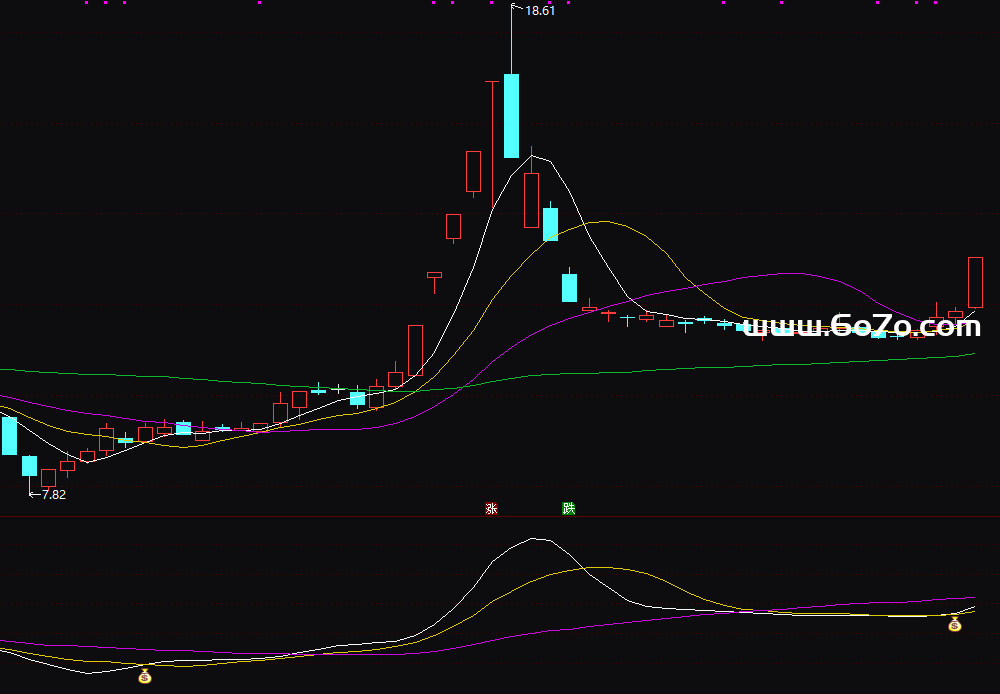Click the 18.61 high price label
The height and width of the screenshot is (694, 1000).
[539, 11]
